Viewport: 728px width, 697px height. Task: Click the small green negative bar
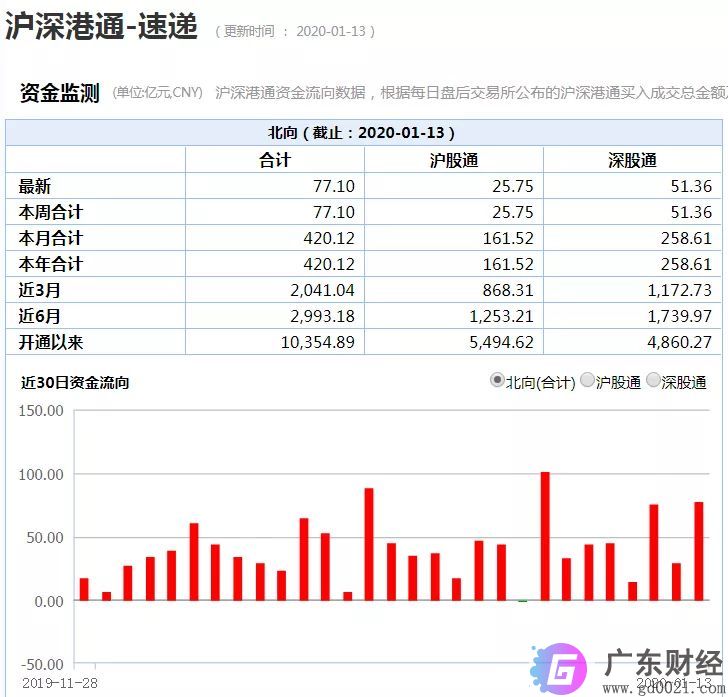[523, 601]
